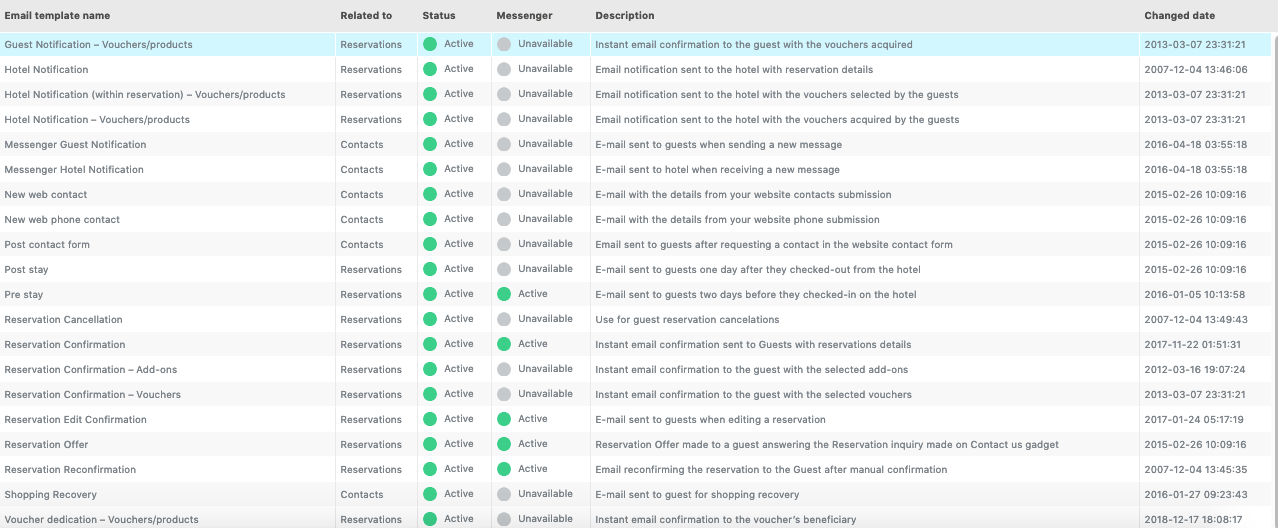Click Status dot of Post stay row
Viewport: 1278px width, 528px height.
point(430,269)
